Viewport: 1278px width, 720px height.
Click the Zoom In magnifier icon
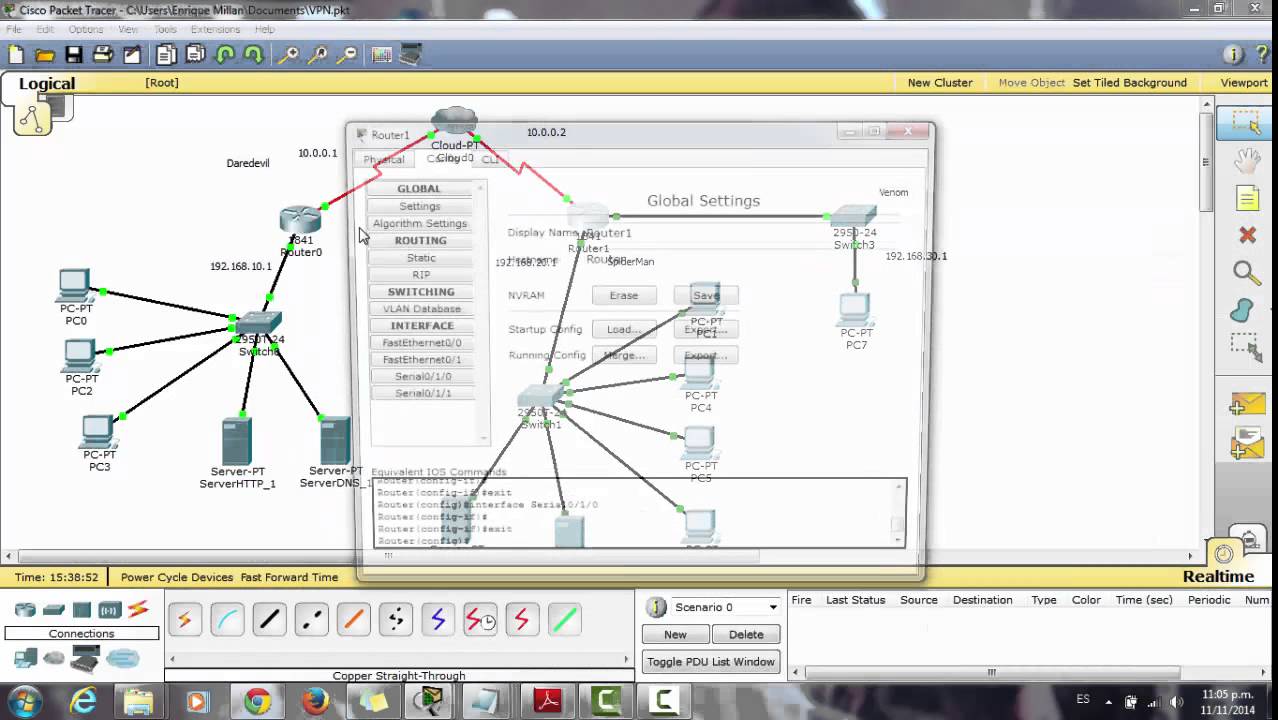coord(288,55)
